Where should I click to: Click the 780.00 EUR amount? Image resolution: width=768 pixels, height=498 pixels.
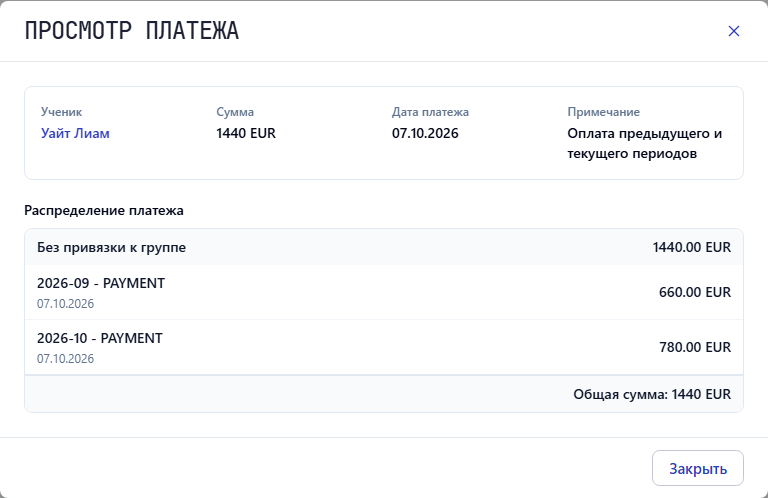point(695,347)
